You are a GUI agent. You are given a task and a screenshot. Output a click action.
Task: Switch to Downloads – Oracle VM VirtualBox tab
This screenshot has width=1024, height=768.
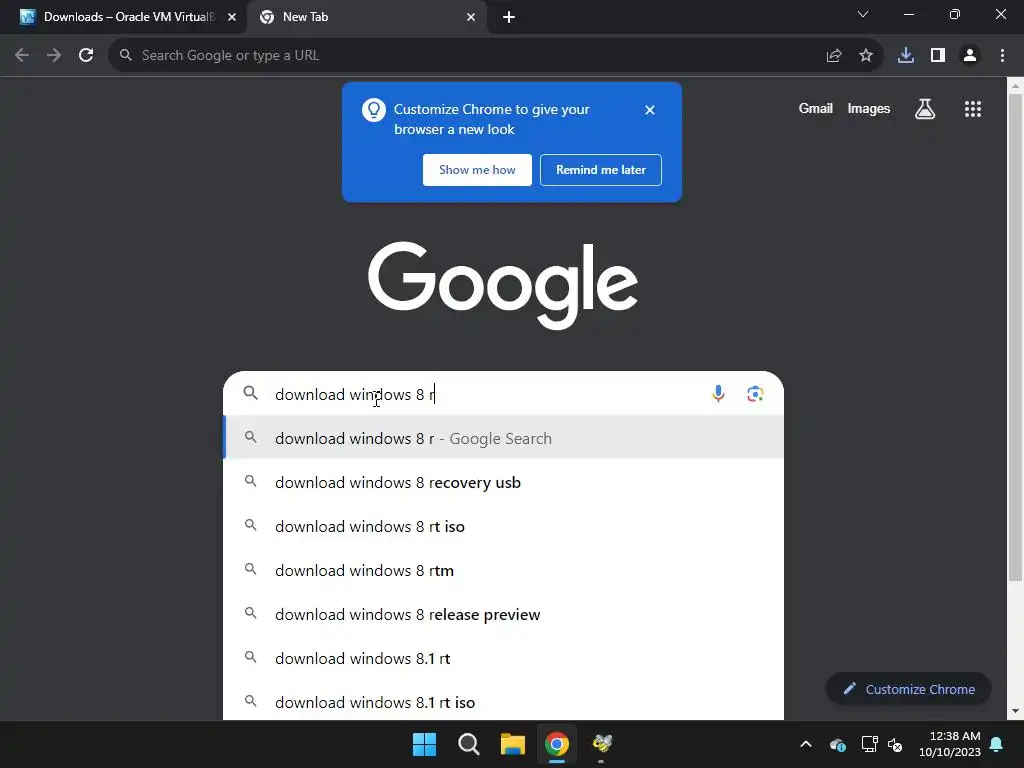click(124, 17)
